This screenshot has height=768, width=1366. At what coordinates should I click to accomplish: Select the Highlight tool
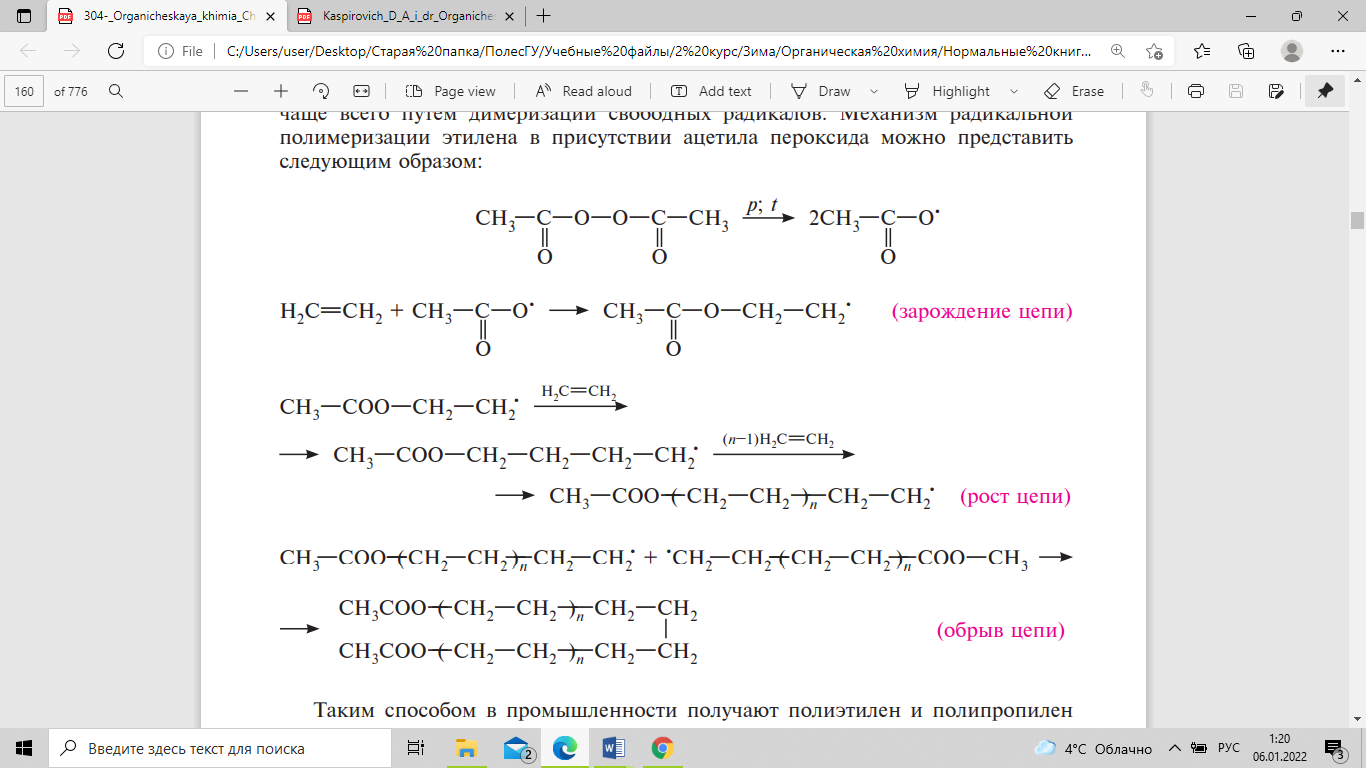coord(947,91)
